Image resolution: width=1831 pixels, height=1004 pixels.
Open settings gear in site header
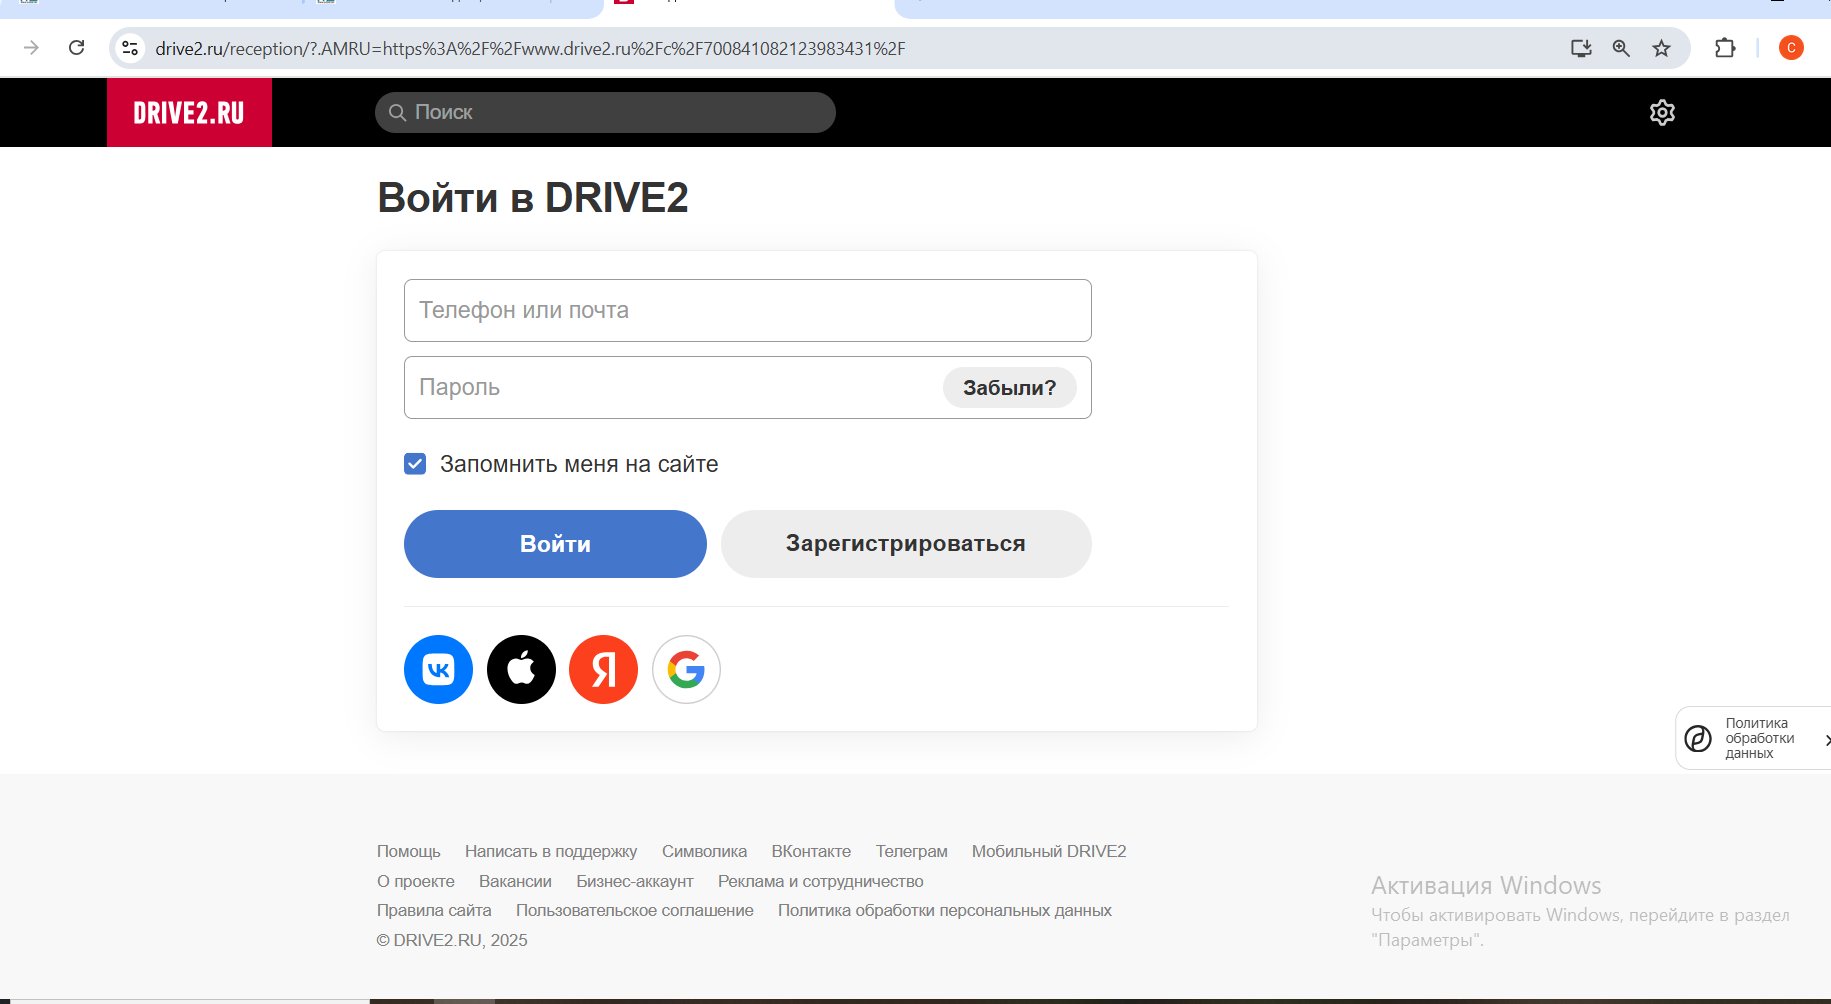pyautogui.click(x=1662, y=112)
